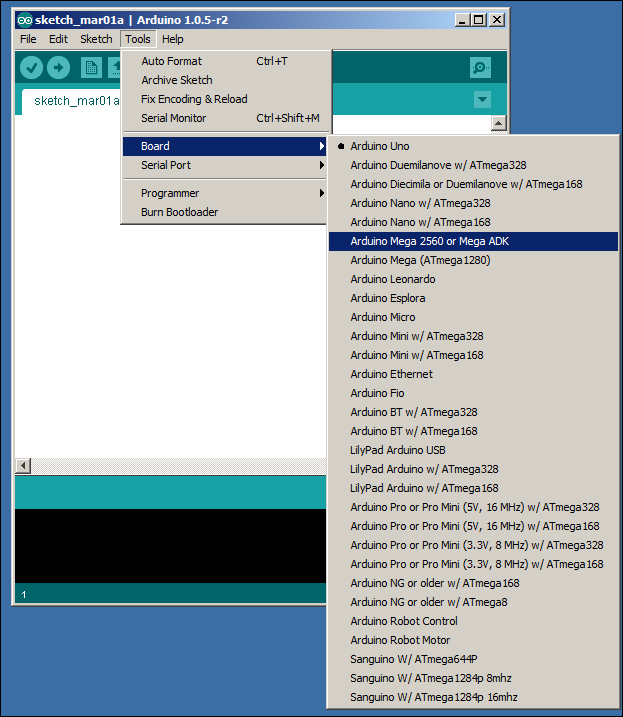Choose Arduino Fio board
This screenshot has width=623, height=717.
pyautogui.click(x=473, y=393)
